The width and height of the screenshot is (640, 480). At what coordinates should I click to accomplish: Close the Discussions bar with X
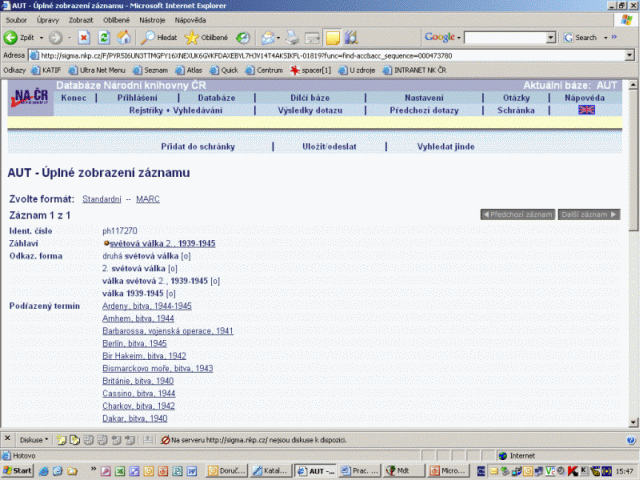pyautogui.click(x=7, y=439)
